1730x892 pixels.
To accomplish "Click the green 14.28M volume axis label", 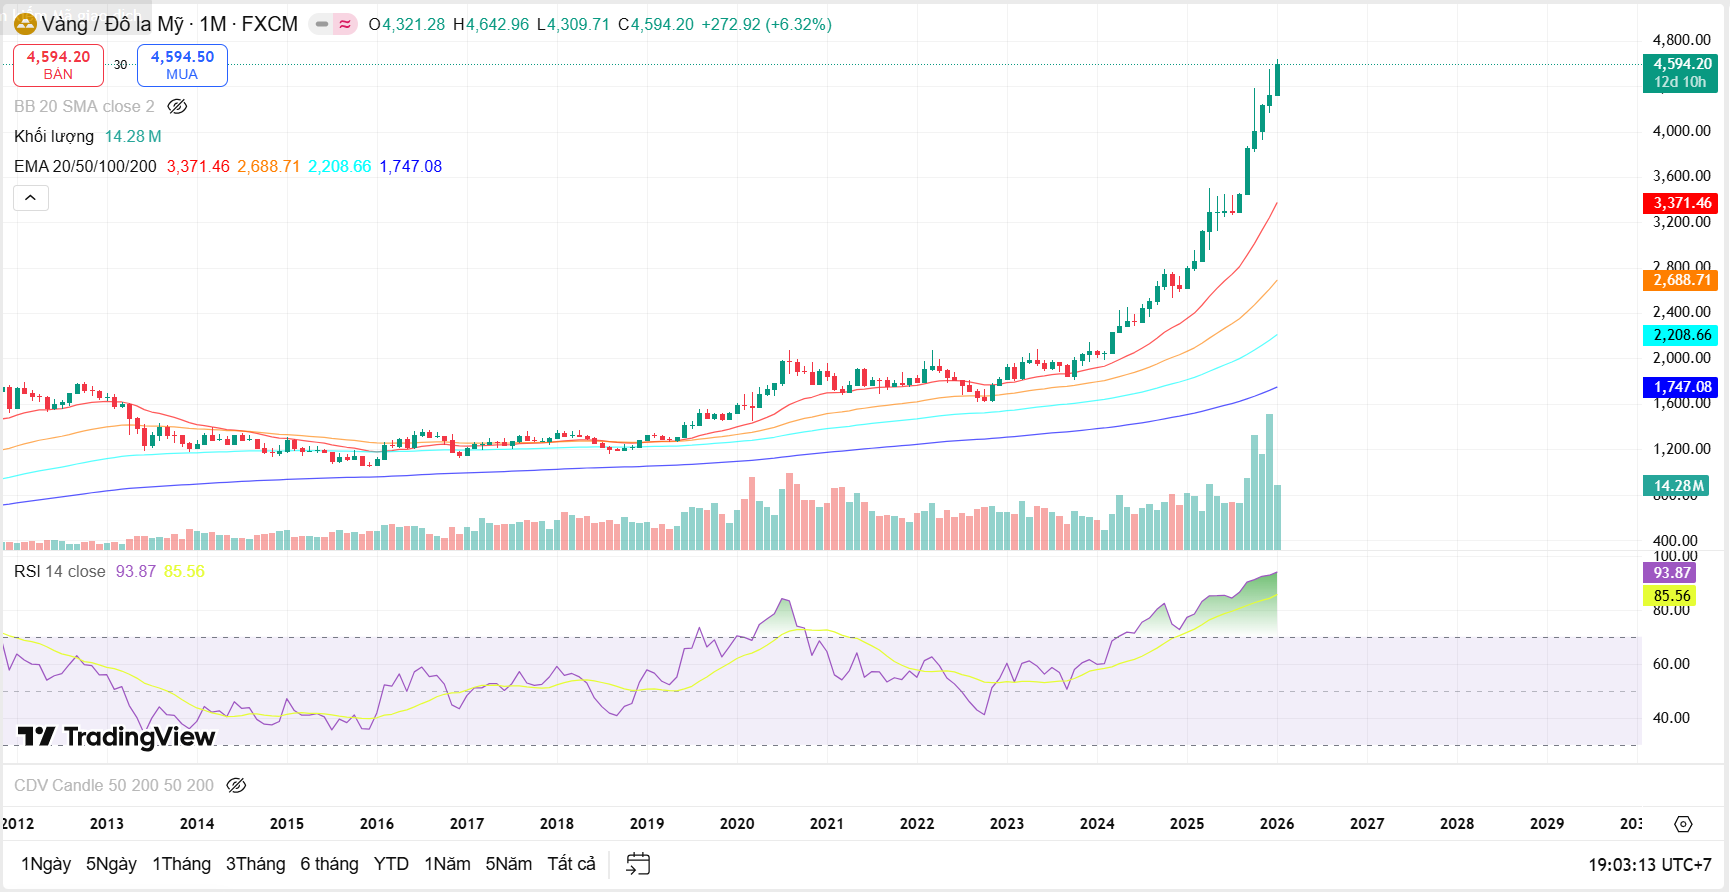I will tap(1679, 486).
